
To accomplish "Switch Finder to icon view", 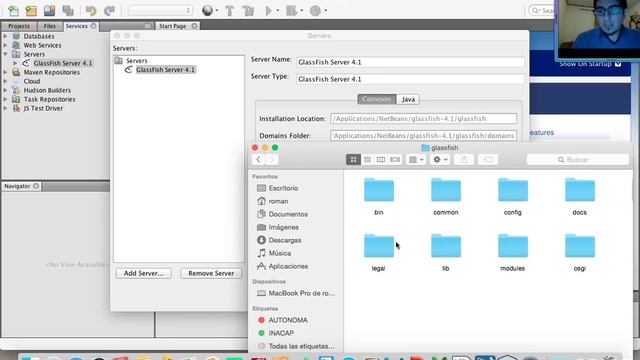I will [x=353, y=160].
